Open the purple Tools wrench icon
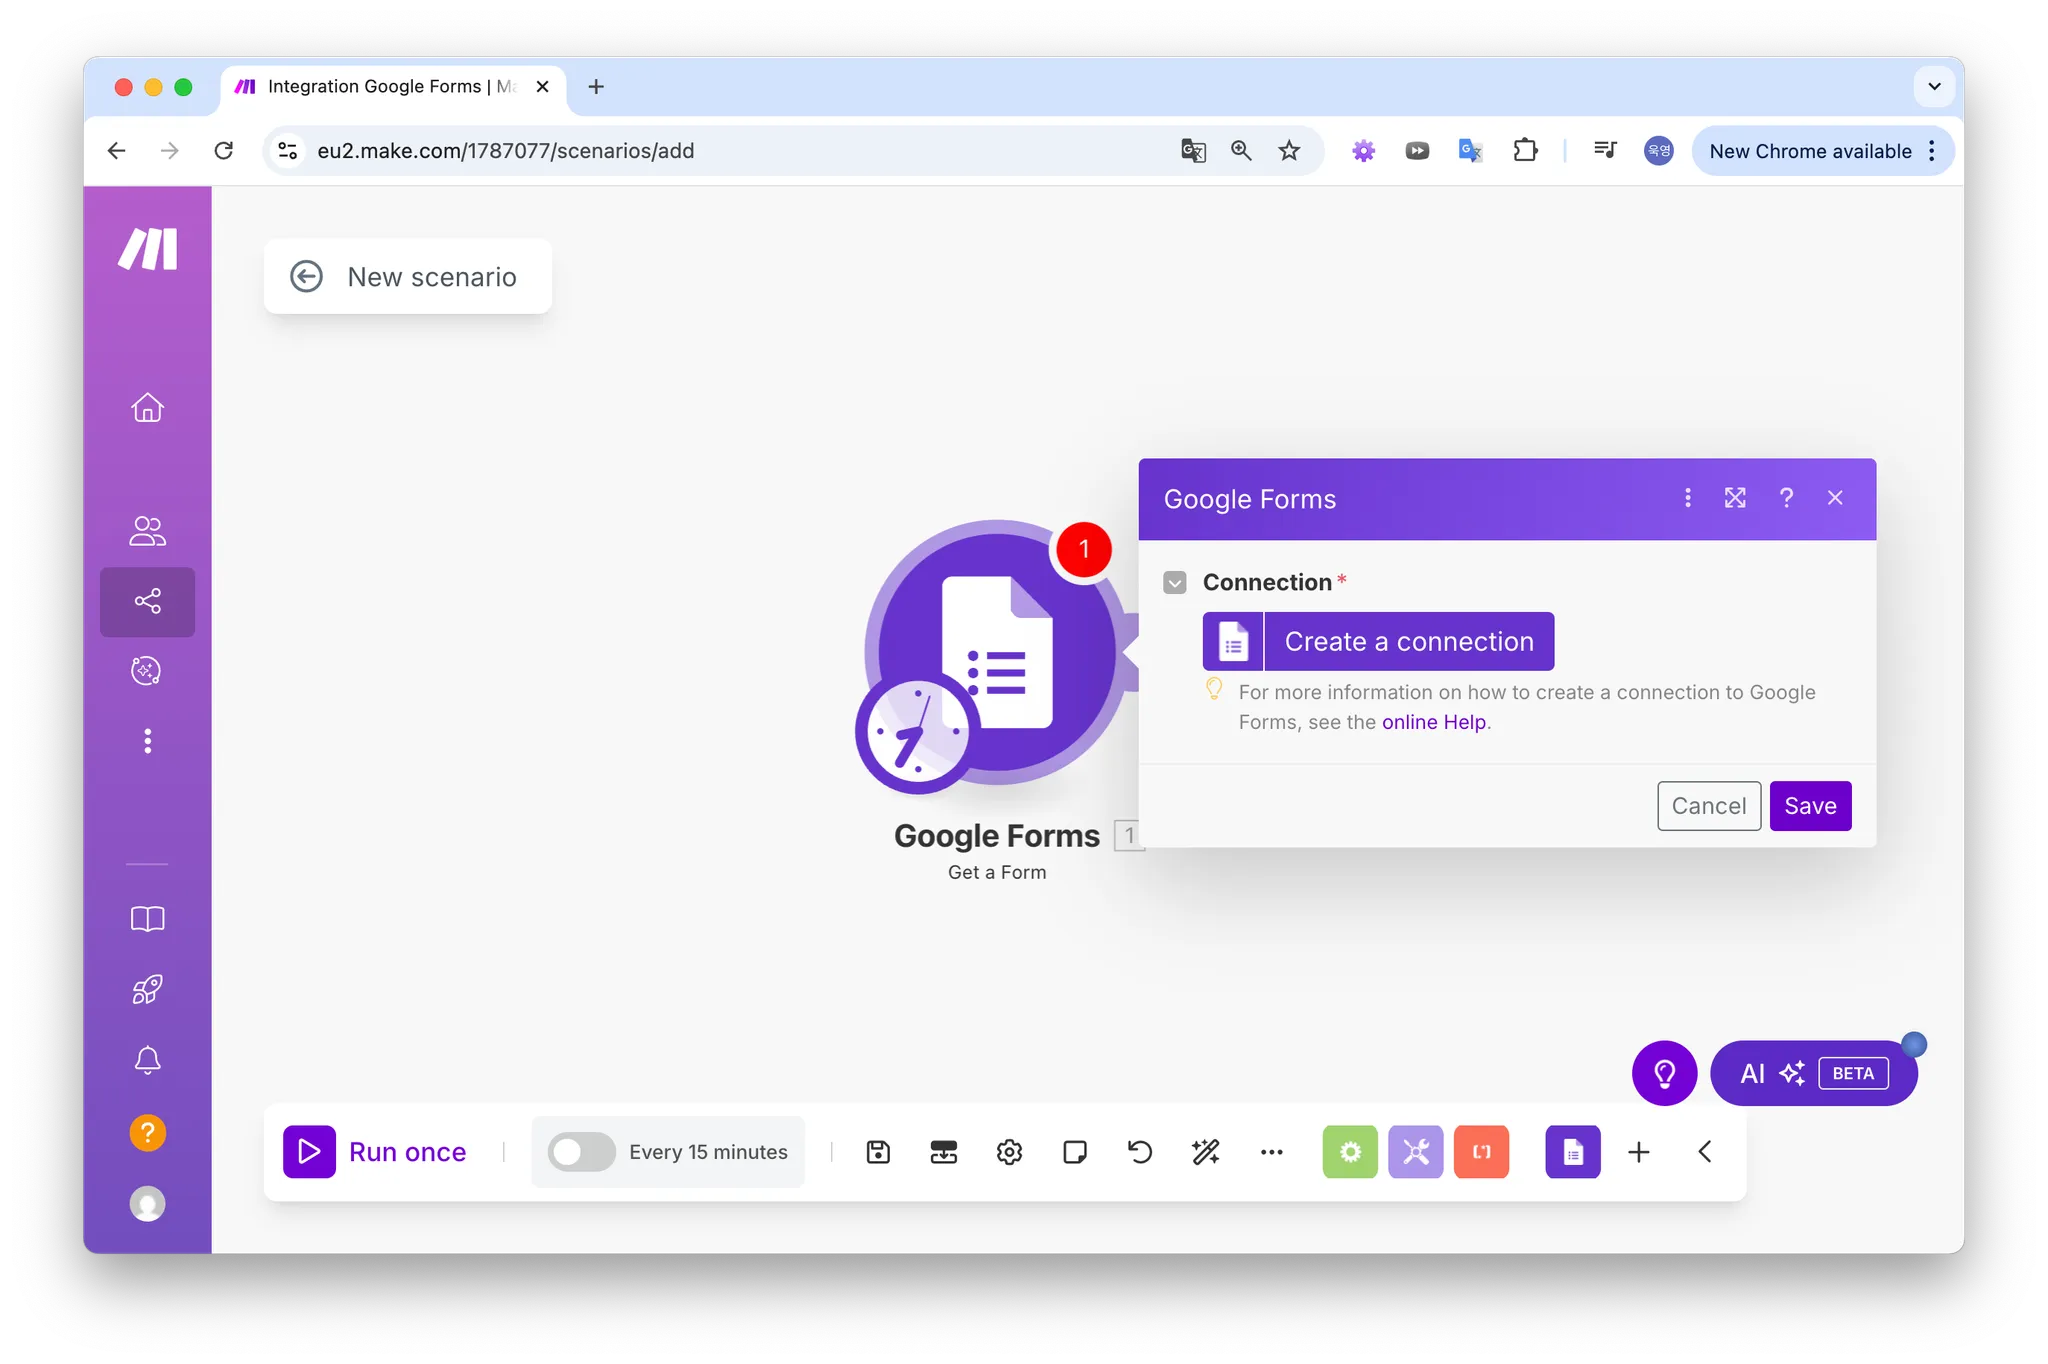Screen dimensions: 2048x1364 [x=1416, y=1152]
